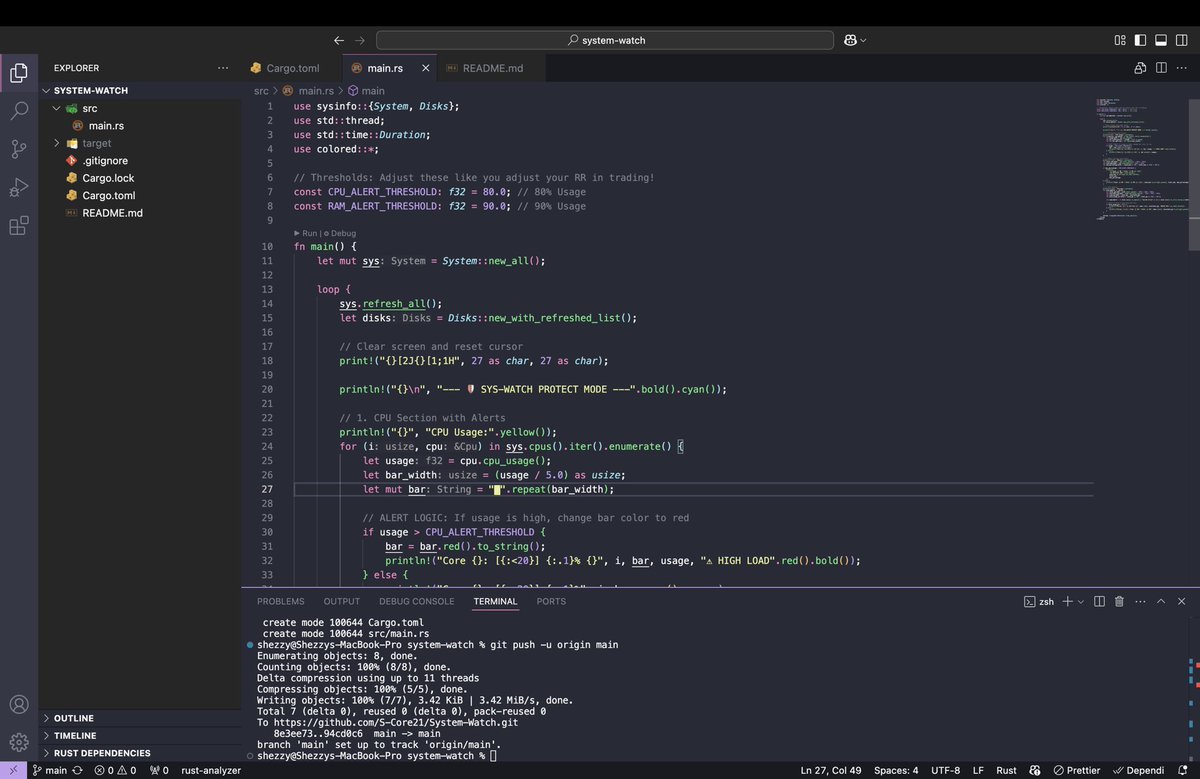The width and height of the screenshot is (1200, 779).
Task: Open the Manage gear icon
Action: (x=18, y=742)
